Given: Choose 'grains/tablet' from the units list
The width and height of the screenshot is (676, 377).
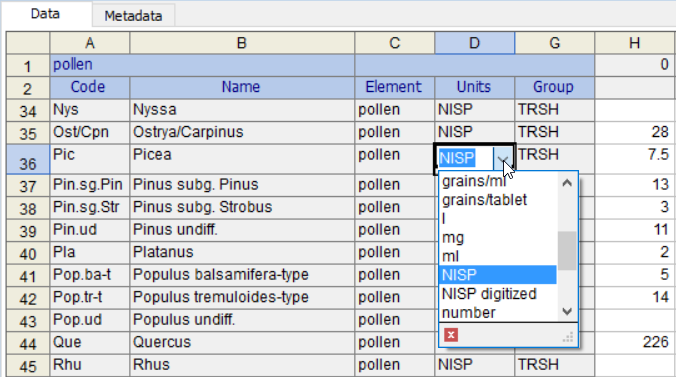Looking at the screenshot, I should coord(498,200).
